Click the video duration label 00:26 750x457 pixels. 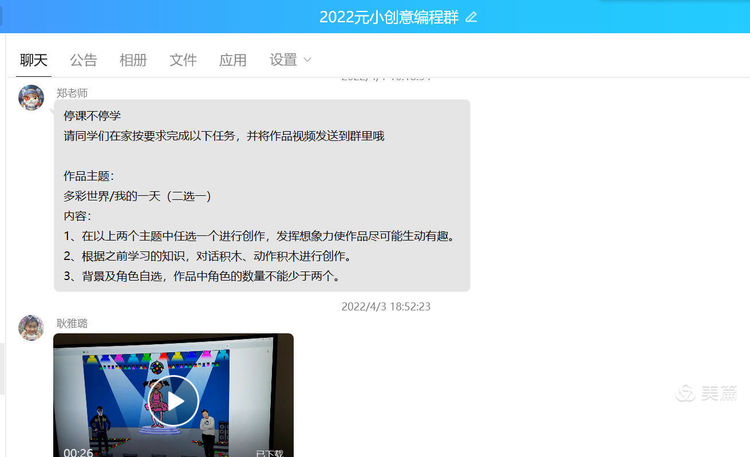[x=78, y=452]
